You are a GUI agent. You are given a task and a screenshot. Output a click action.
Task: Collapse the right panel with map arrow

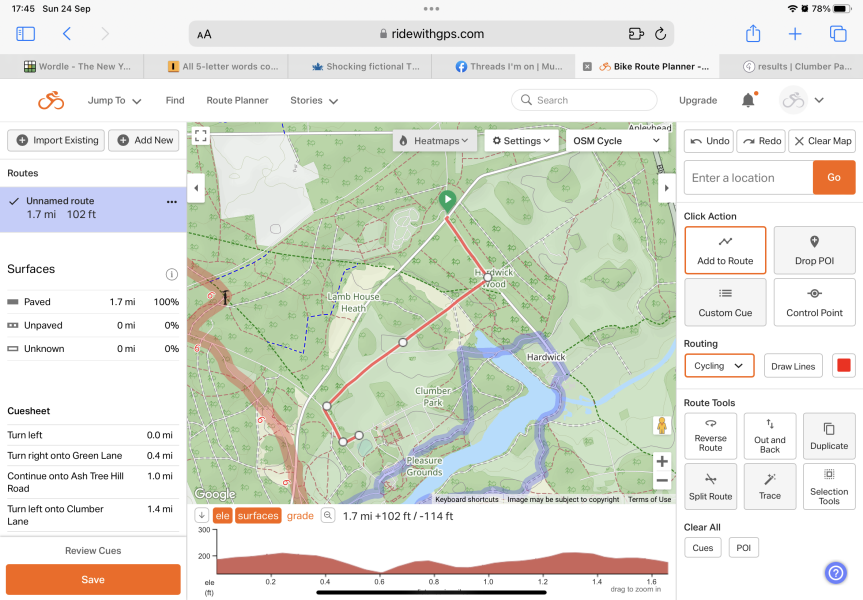(667, 188)
